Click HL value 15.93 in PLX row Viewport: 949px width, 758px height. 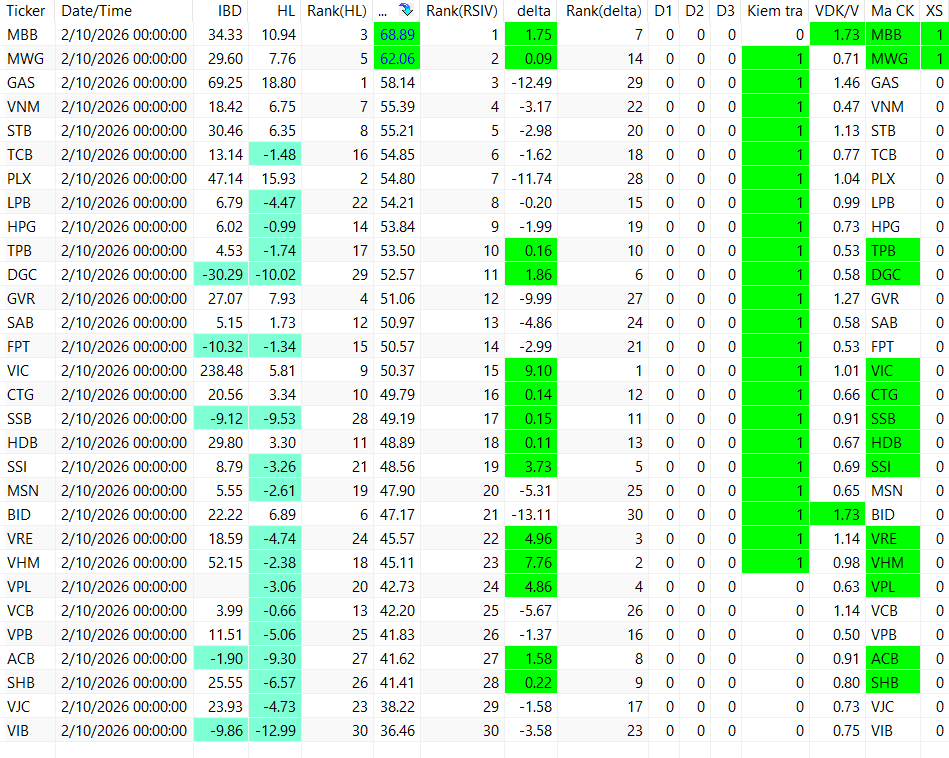[278, 179]
